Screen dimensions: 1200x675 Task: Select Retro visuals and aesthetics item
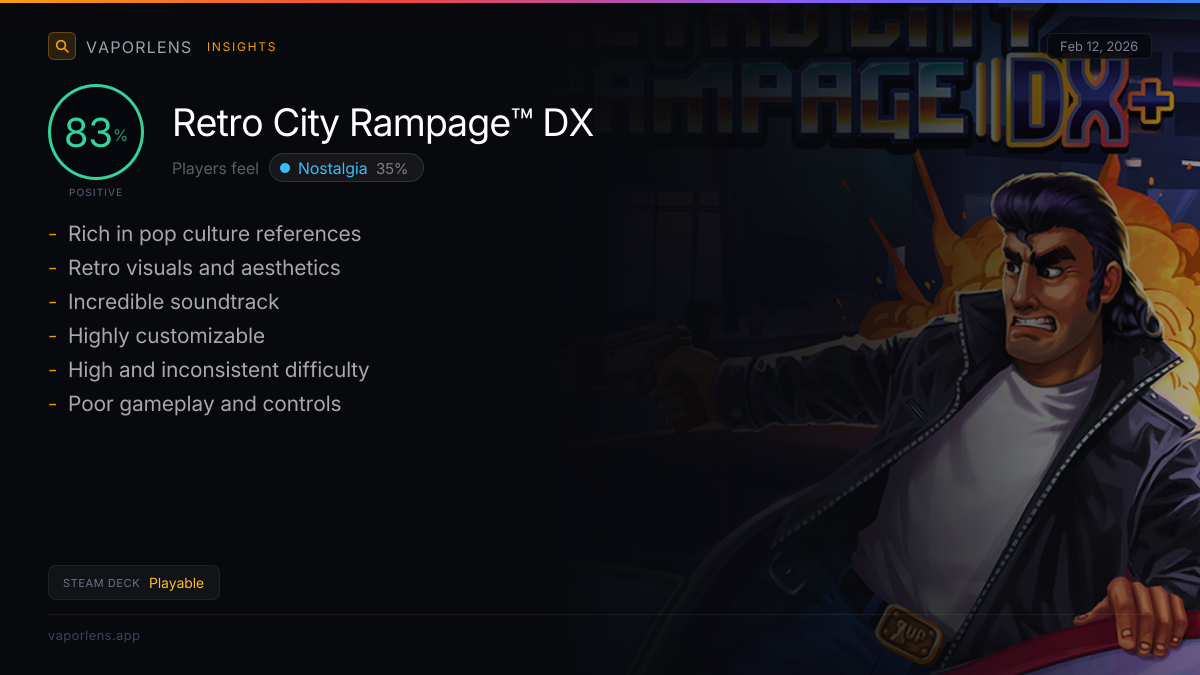click(x=204, y=268)
